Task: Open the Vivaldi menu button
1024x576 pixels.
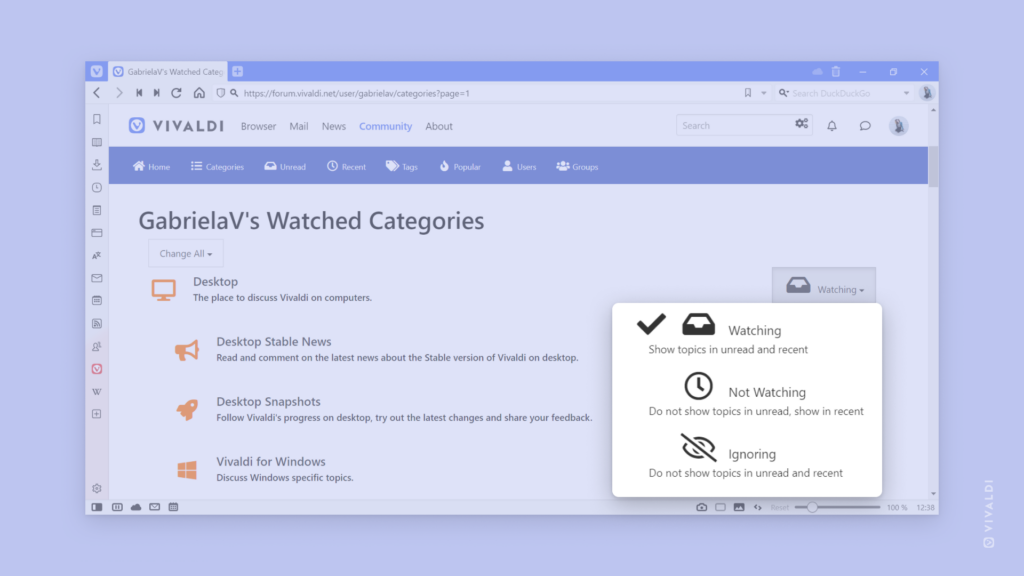Action: pos(97,71)
